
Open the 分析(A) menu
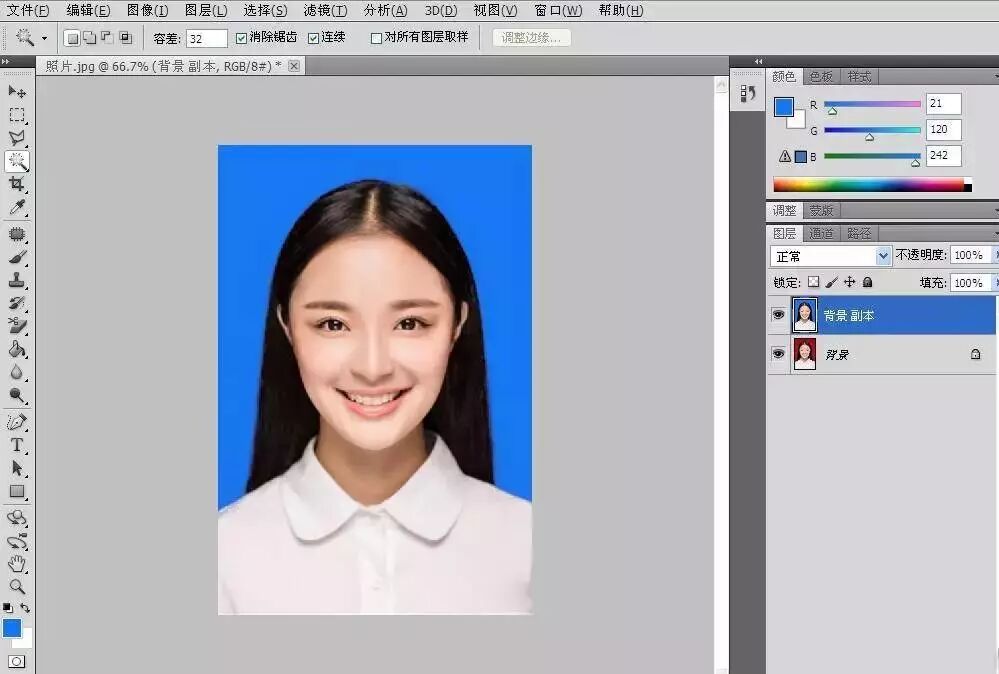(x=385, y=10)
